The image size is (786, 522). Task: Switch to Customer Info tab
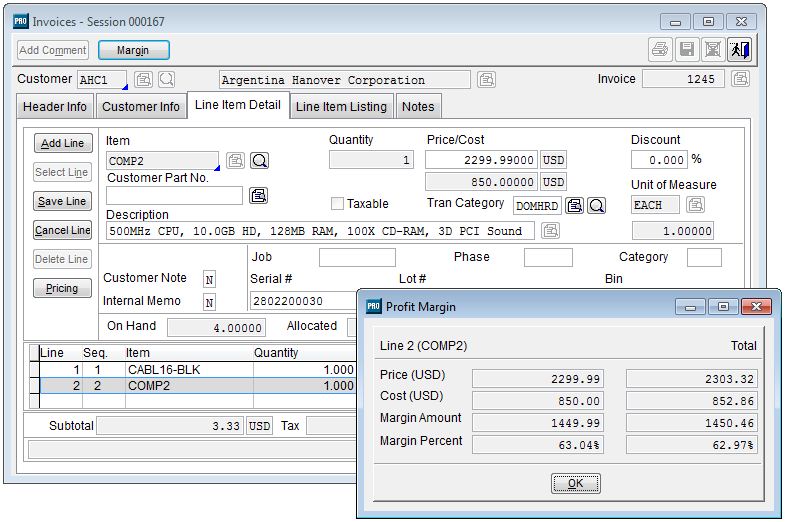pos(141,106)
